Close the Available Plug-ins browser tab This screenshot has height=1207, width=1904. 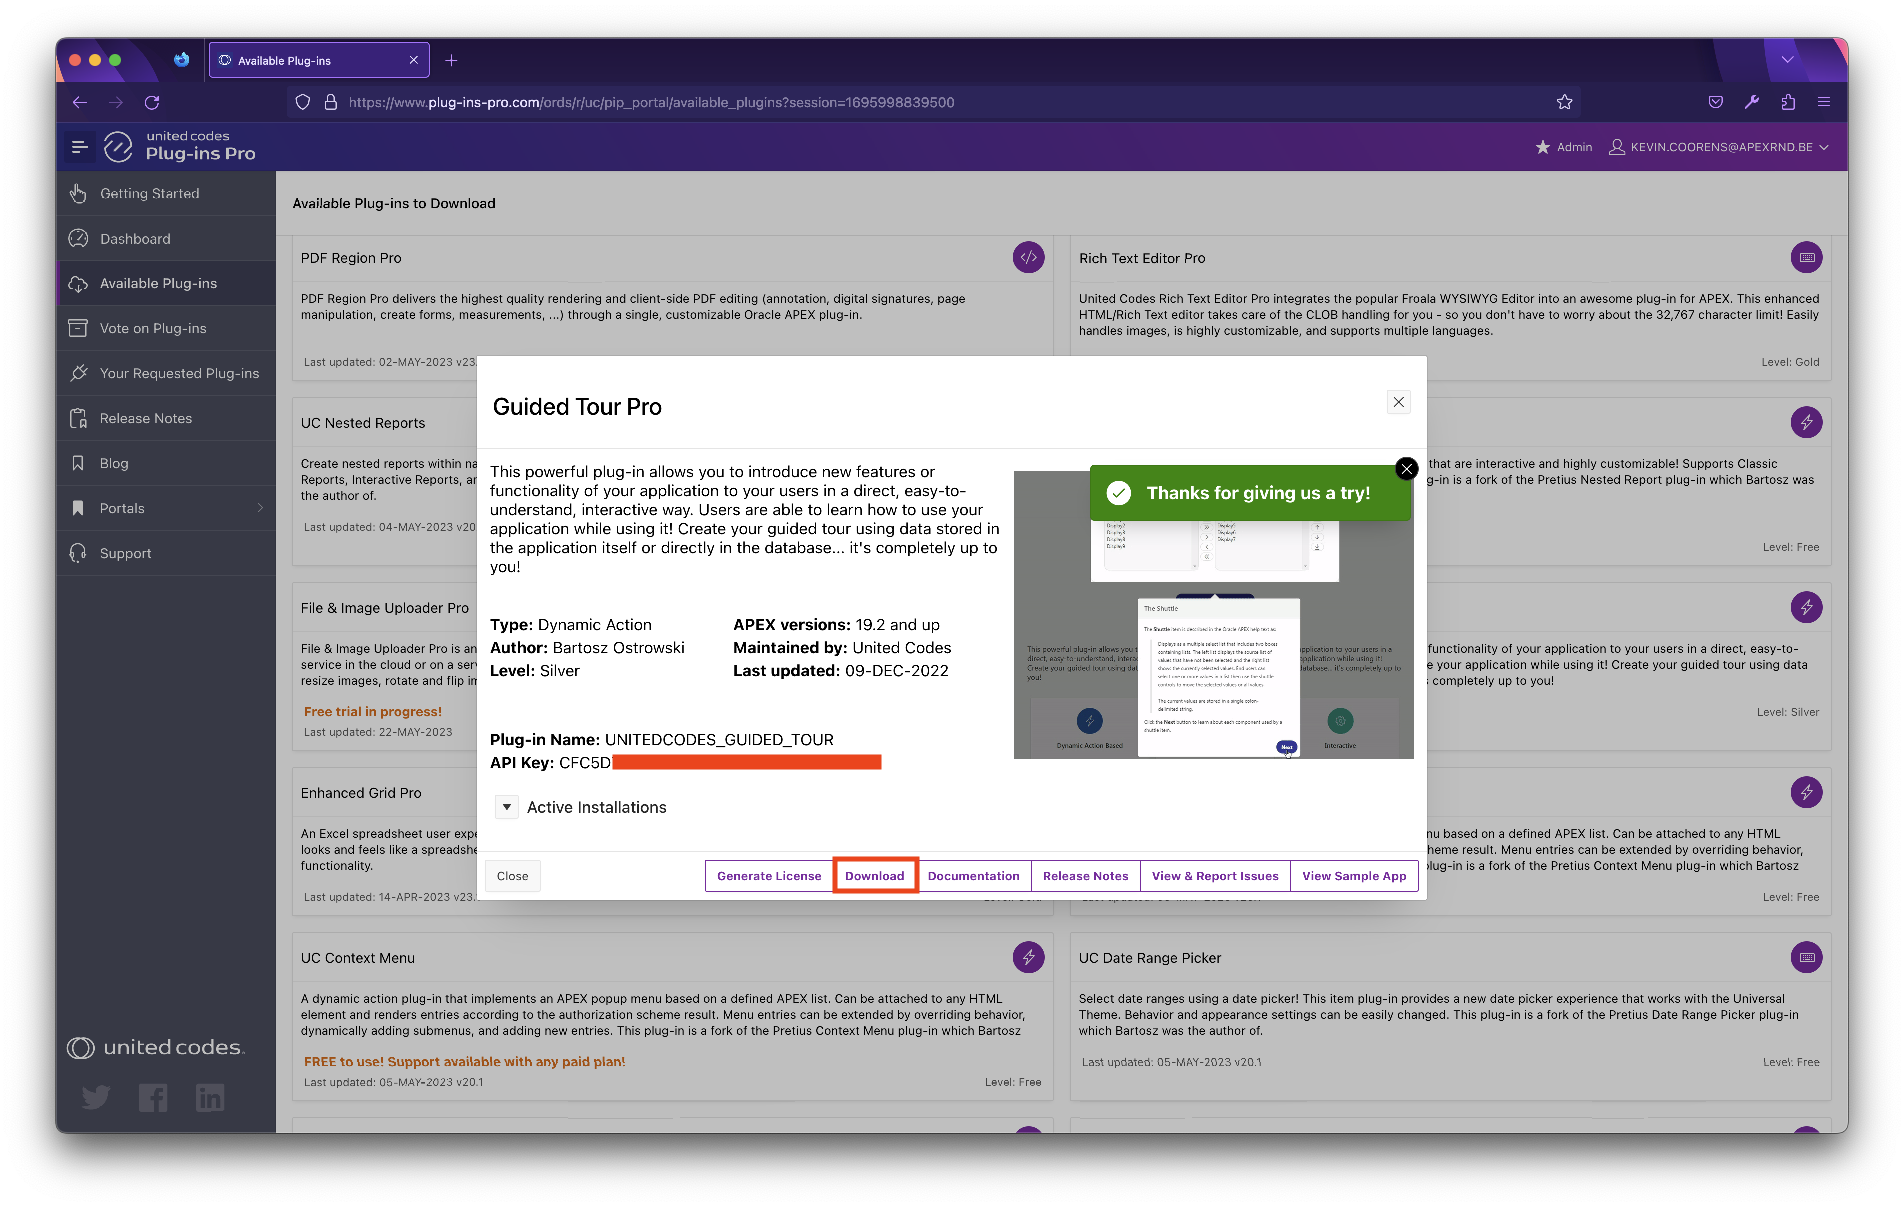(414, 60)
